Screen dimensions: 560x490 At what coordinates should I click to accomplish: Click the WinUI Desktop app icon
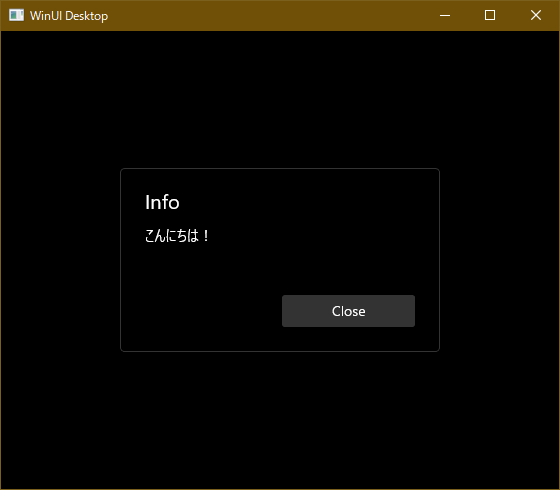(16, 15)
